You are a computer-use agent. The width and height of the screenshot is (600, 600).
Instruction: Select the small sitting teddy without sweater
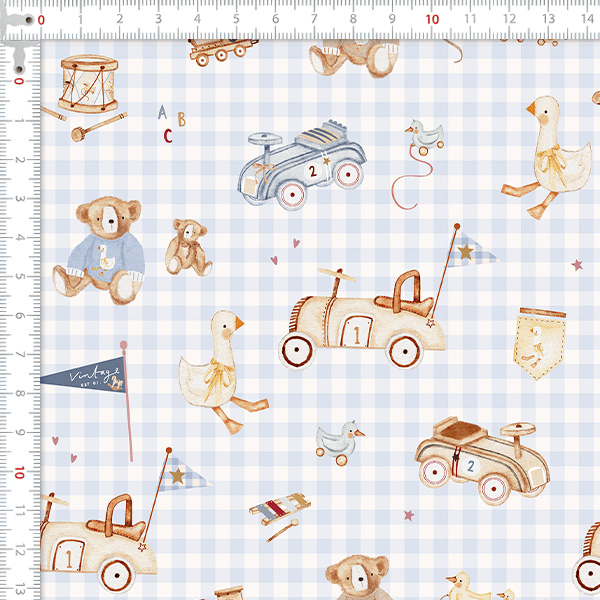186,247
